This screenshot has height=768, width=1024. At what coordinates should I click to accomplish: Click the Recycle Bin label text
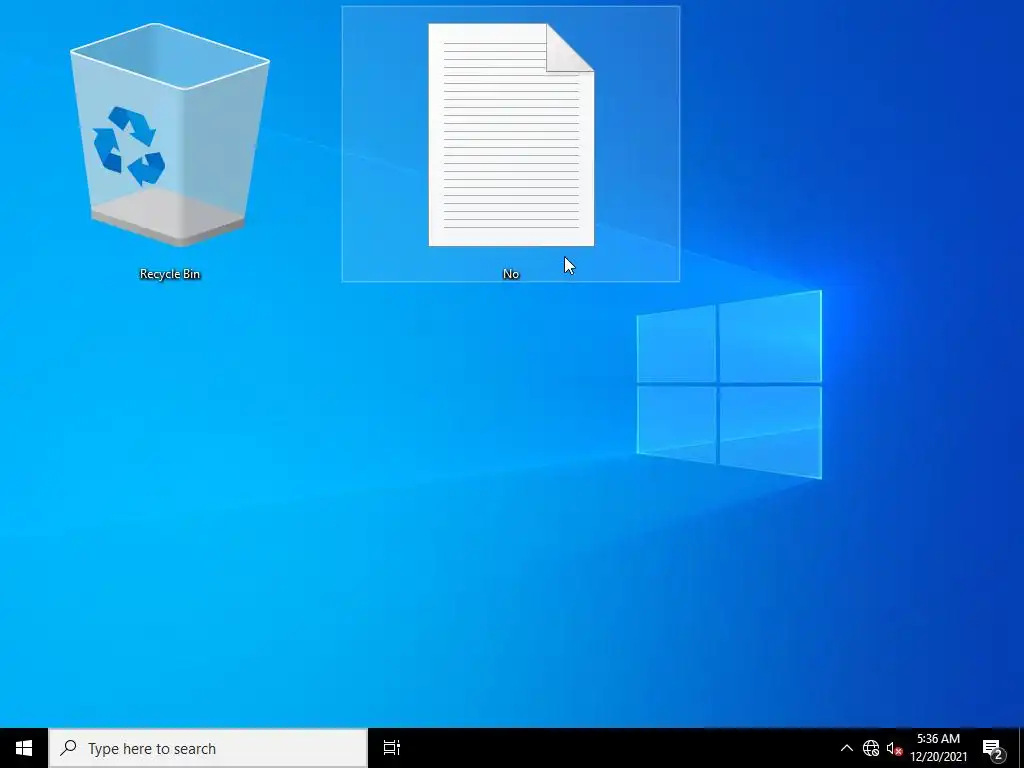(x=170, y=274)
